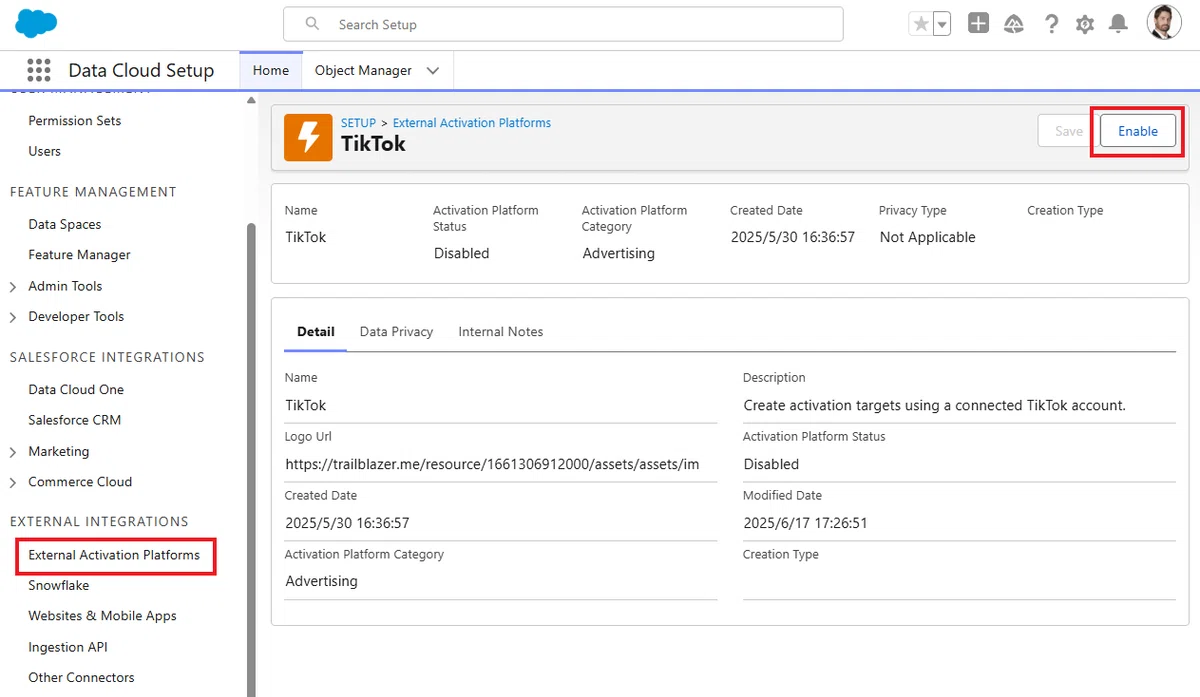Viewport: 1200px width, 697px height.
Task: Open Other Connectors in the sidebar
Action: pos(81,678)
